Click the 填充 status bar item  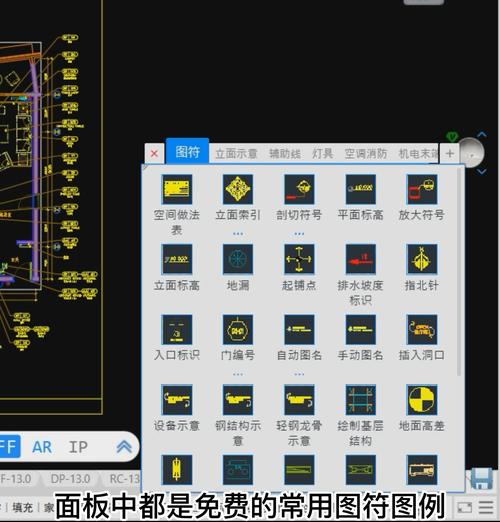coord(22,507)
